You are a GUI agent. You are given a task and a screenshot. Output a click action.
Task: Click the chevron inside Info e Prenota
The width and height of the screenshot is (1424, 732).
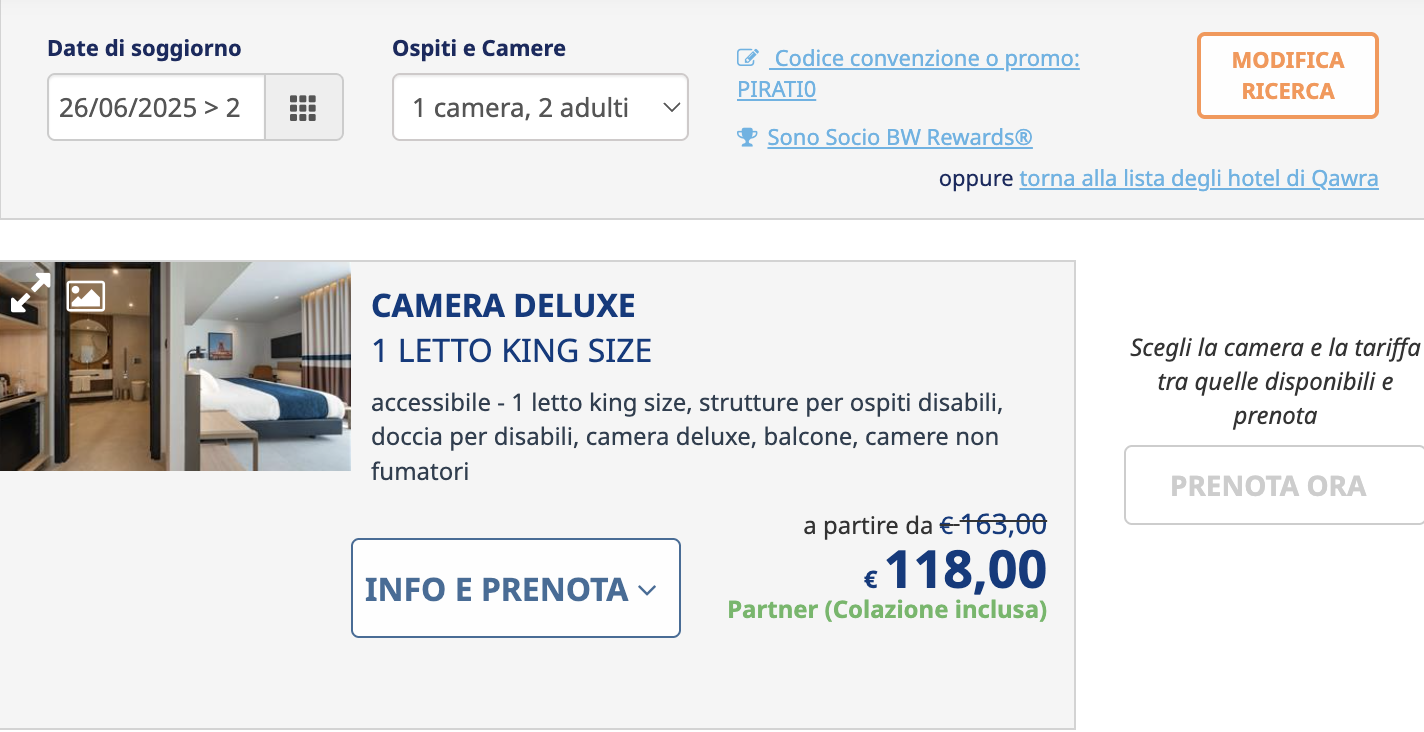click(647, 590)
